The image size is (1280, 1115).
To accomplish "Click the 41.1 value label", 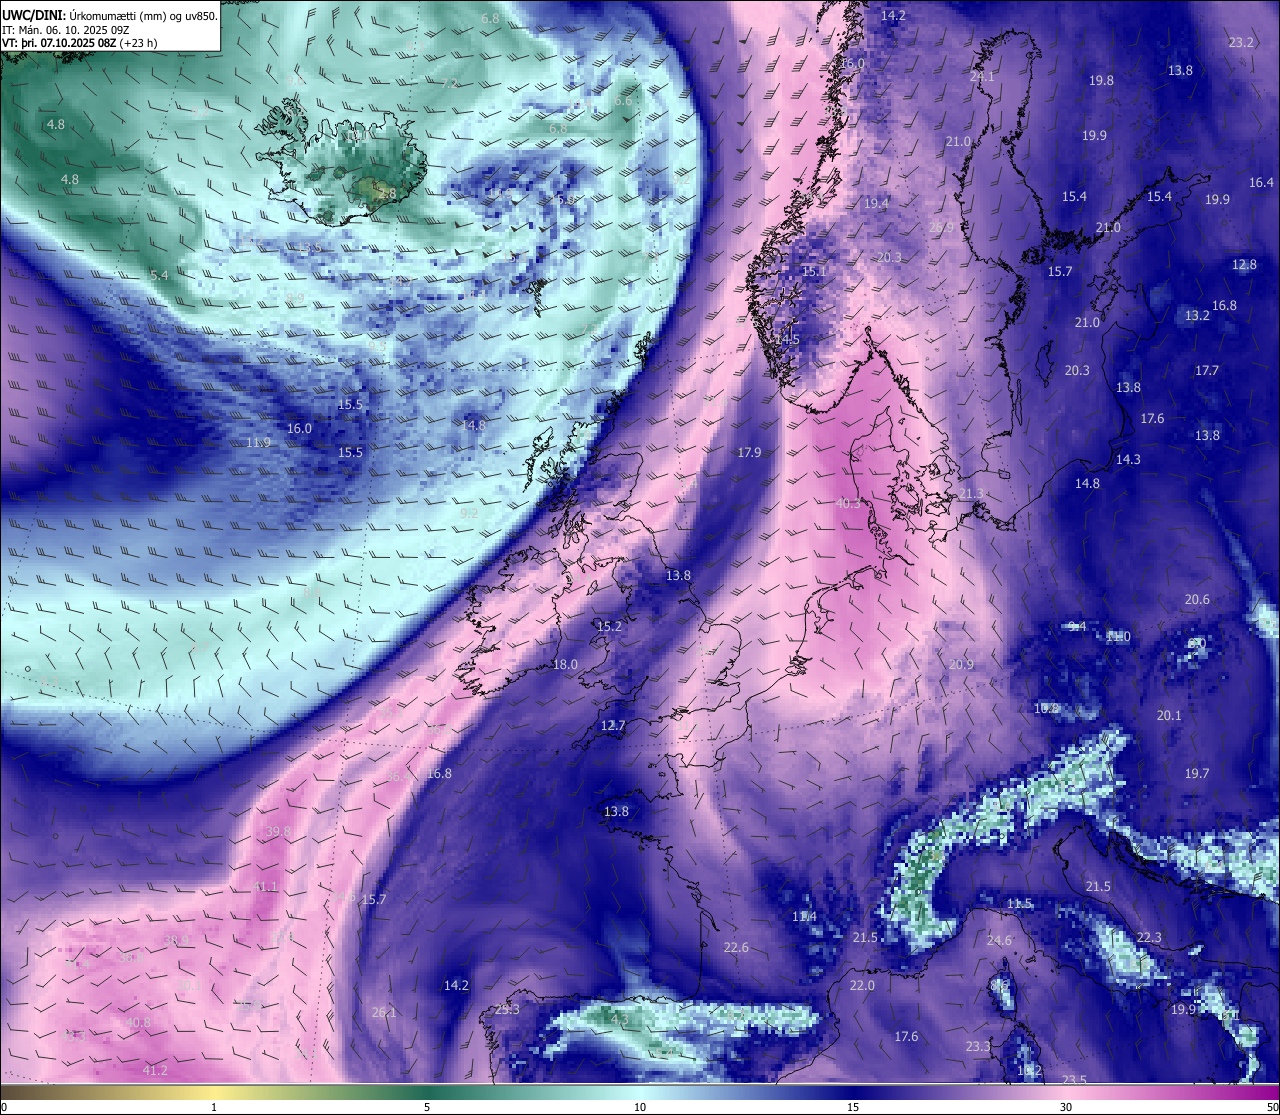I will (x=265, y=887).
